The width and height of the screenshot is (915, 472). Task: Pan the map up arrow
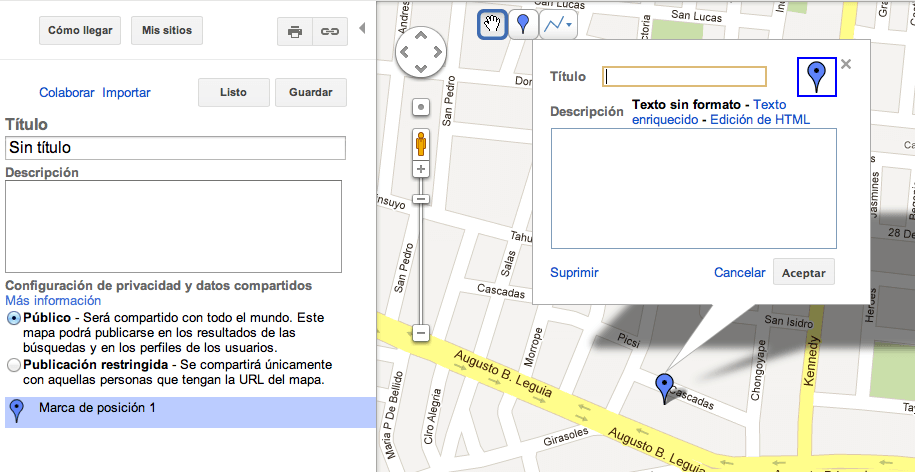tap(421, 37)
